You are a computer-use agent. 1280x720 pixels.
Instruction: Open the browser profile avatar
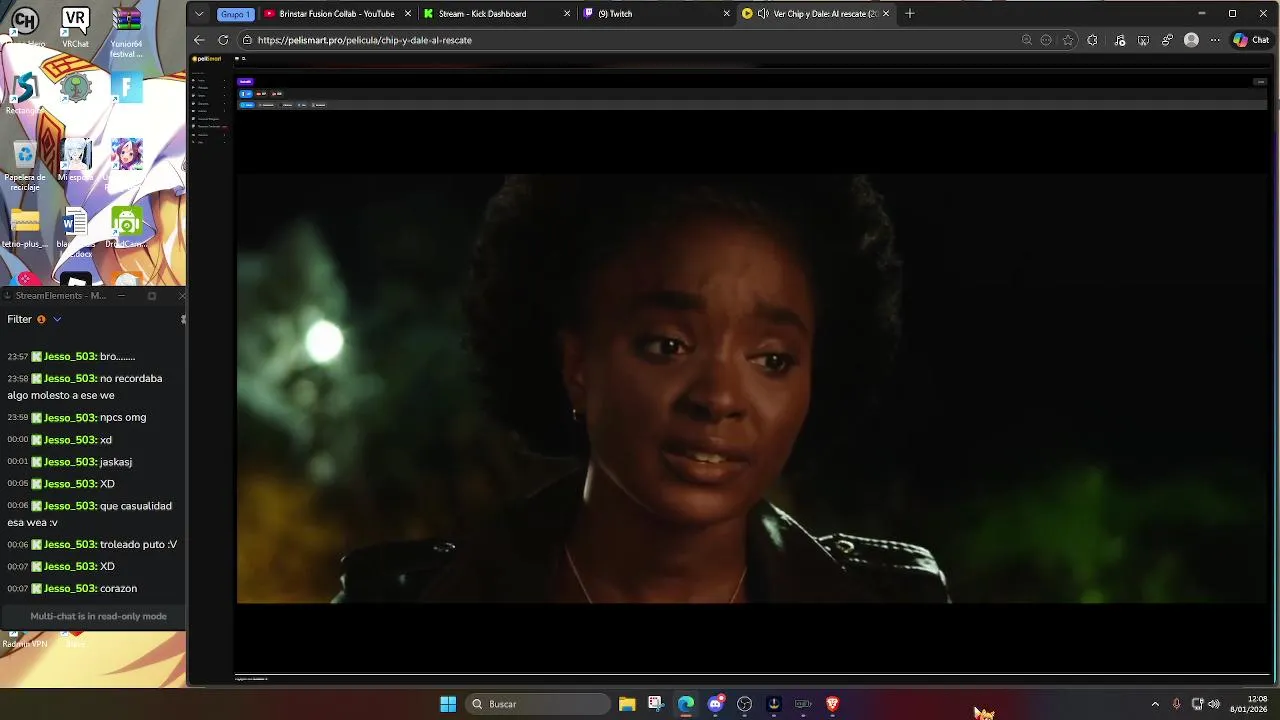click(x=1191, y=40)
